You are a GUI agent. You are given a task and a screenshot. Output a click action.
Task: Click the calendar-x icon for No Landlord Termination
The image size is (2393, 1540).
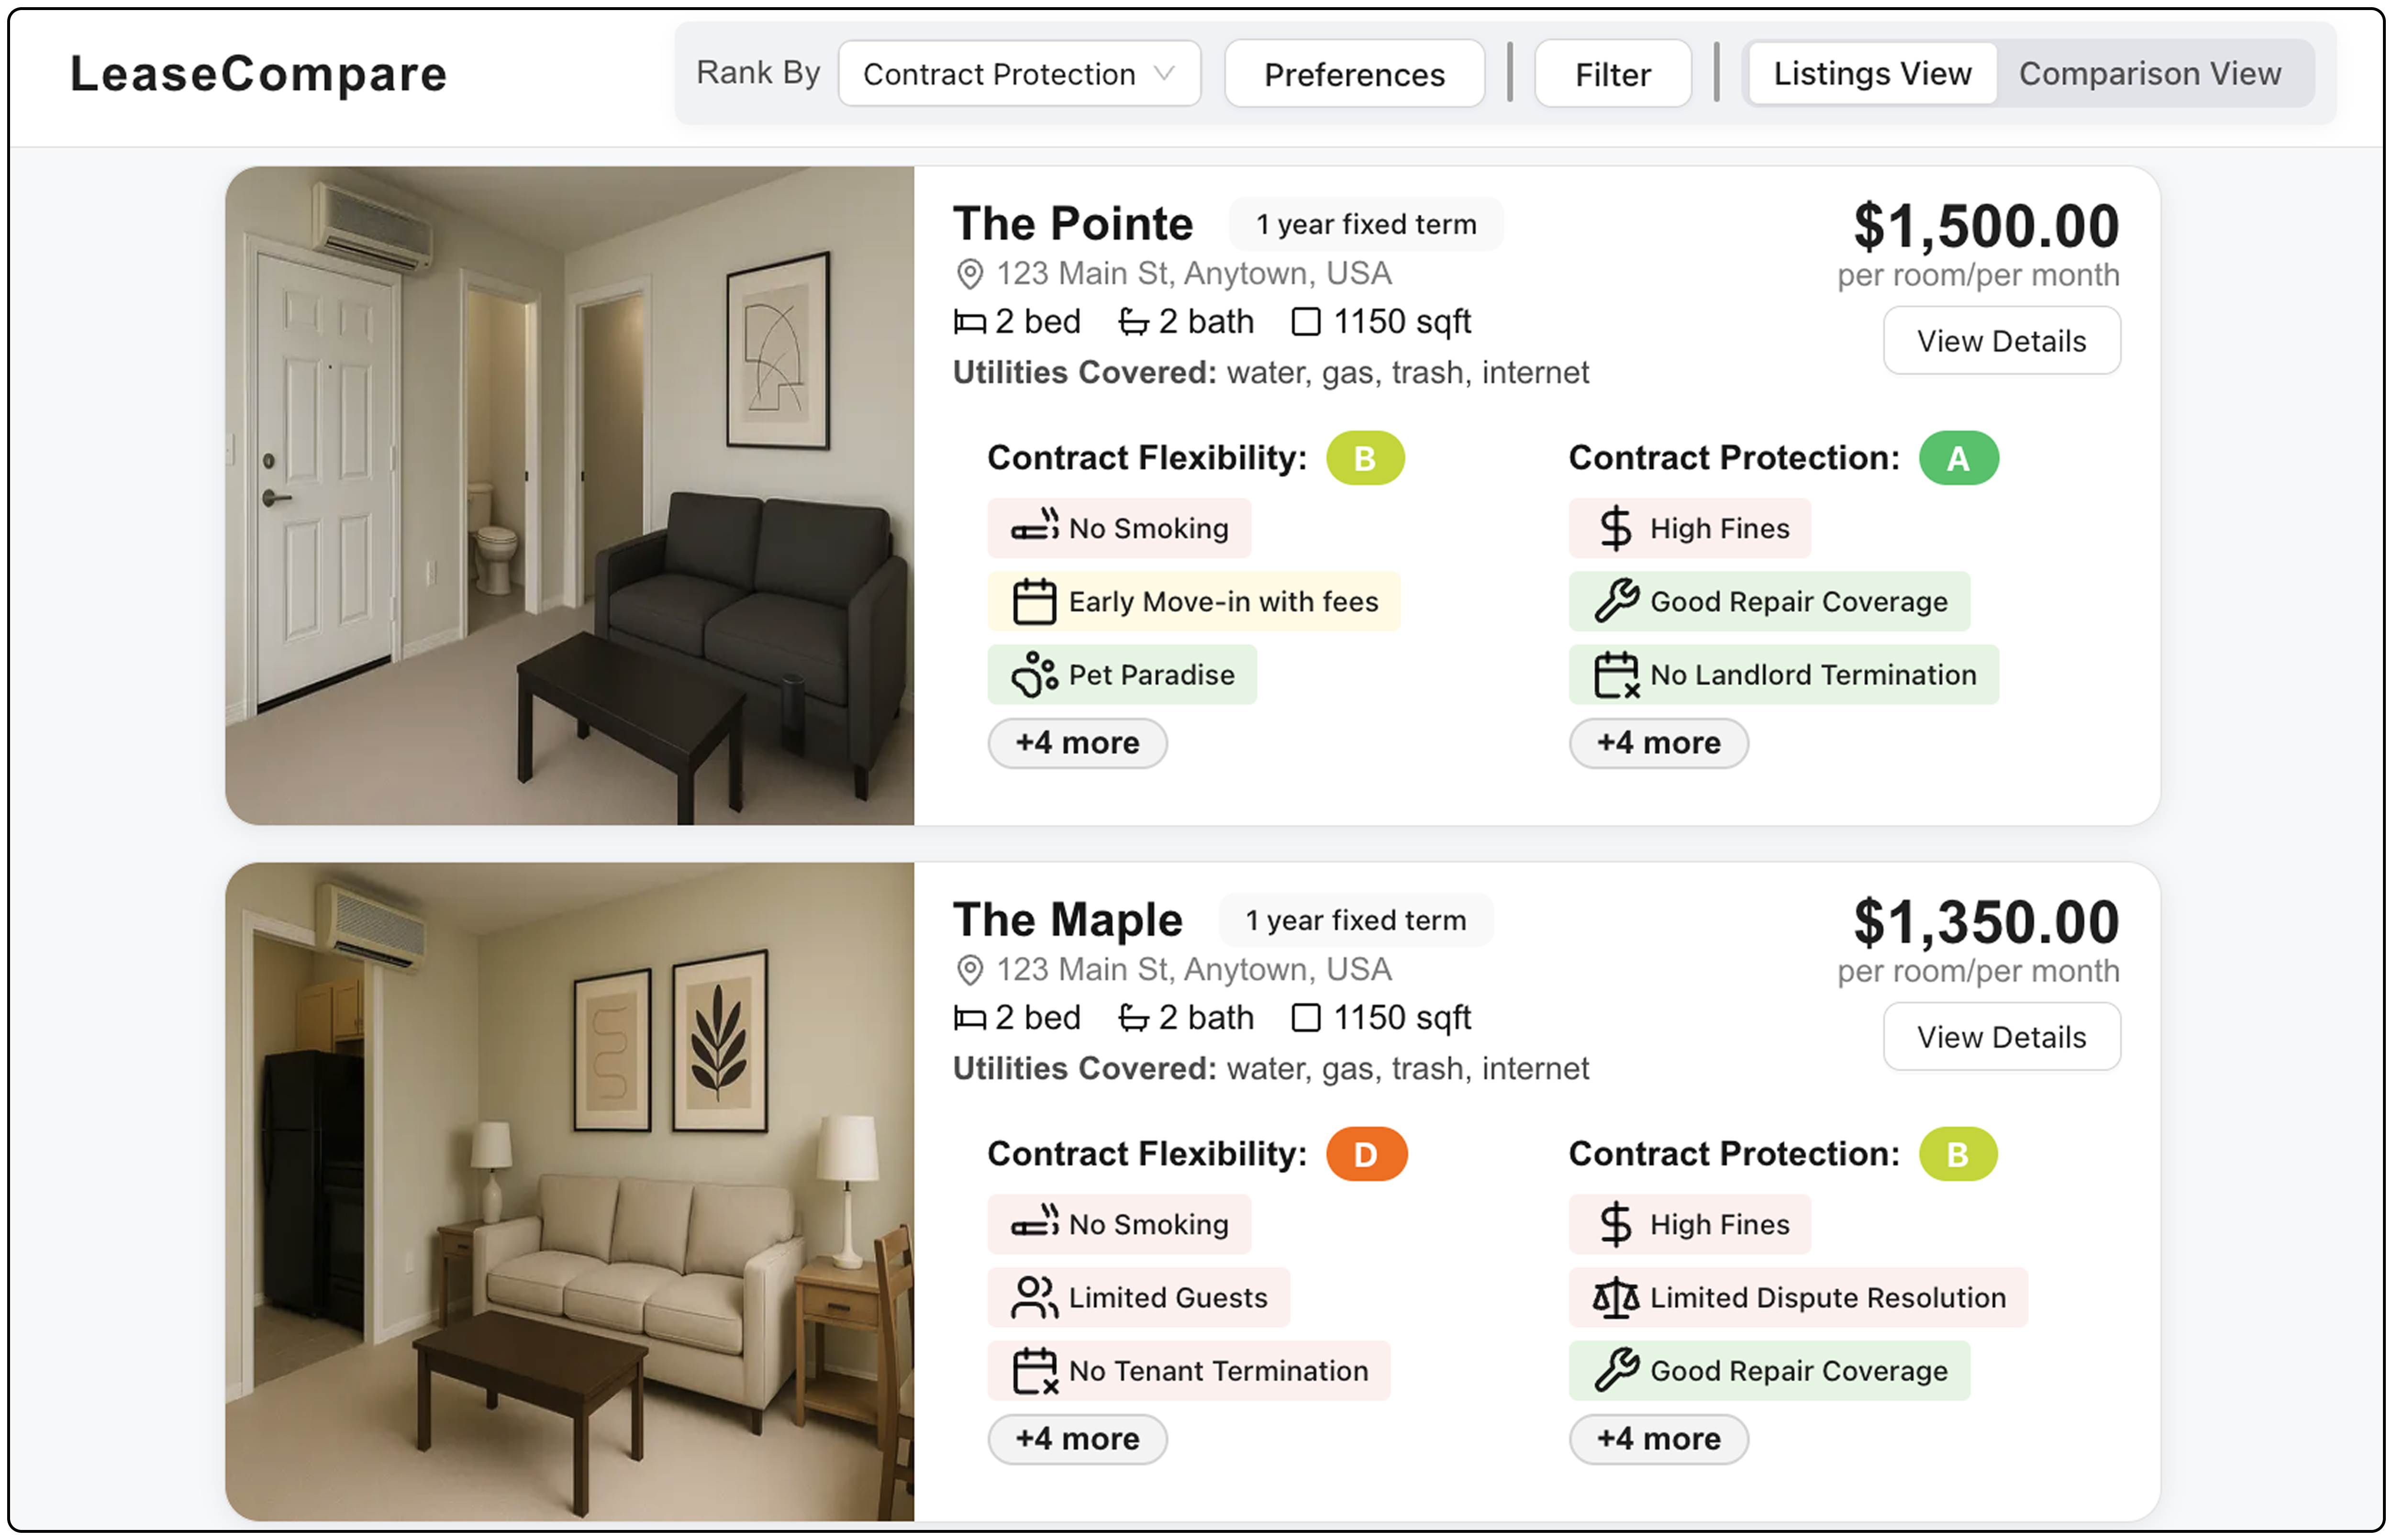pyautogui.click(x=1617, y=674)
